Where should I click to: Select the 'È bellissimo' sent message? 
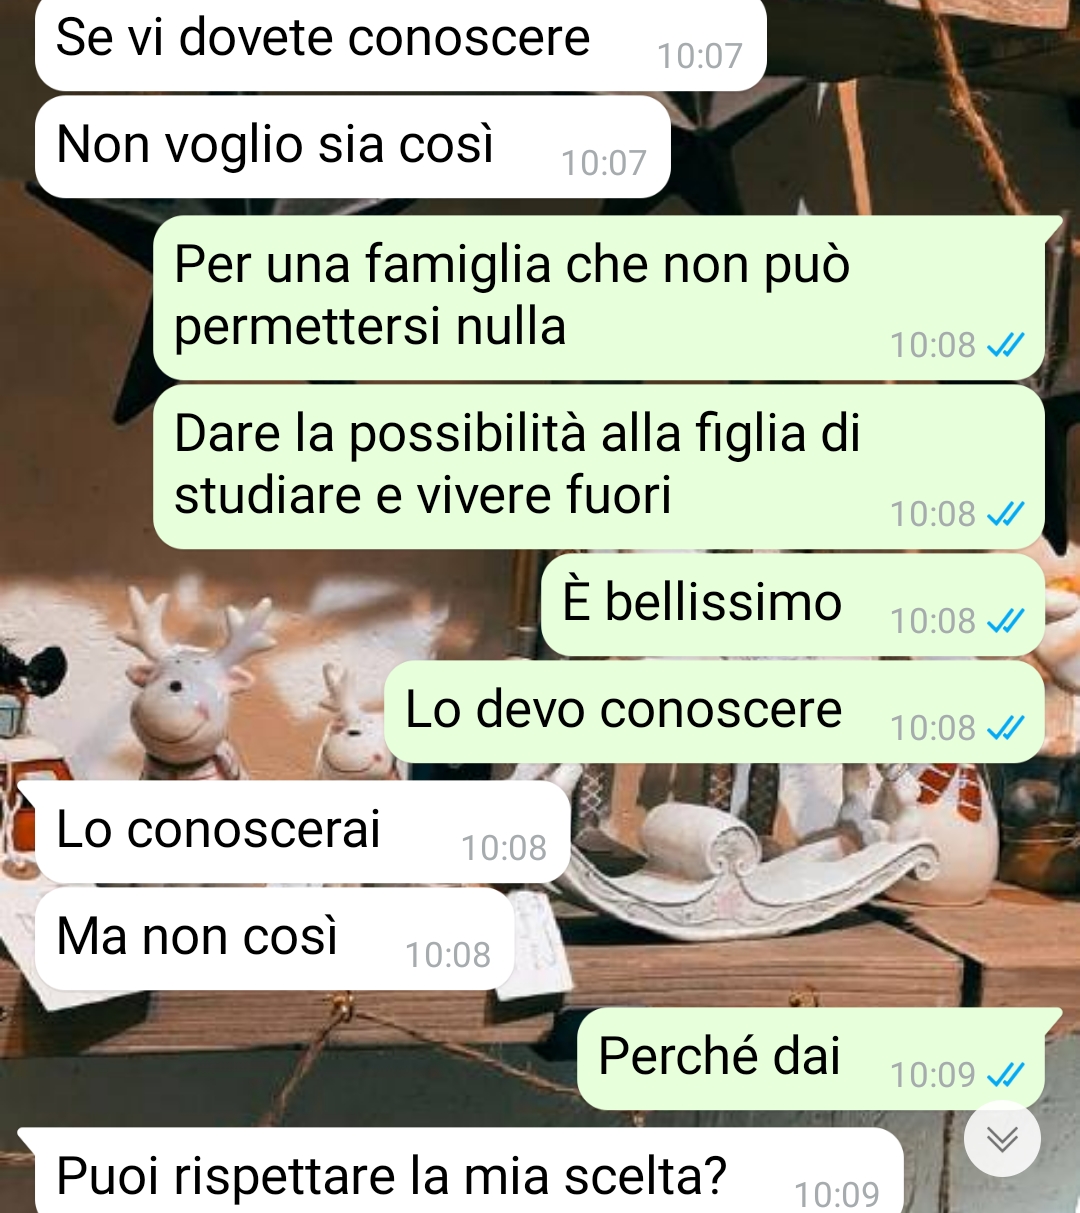793,605
